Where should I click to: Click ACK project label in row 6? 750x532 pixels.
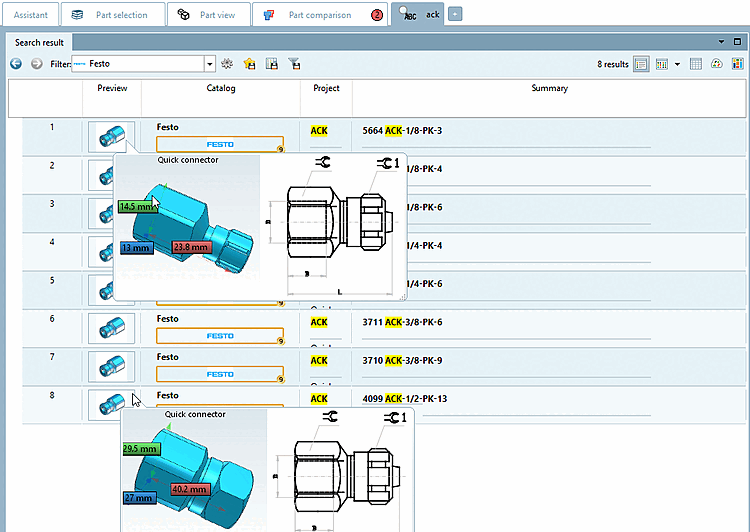pos(319,322)
